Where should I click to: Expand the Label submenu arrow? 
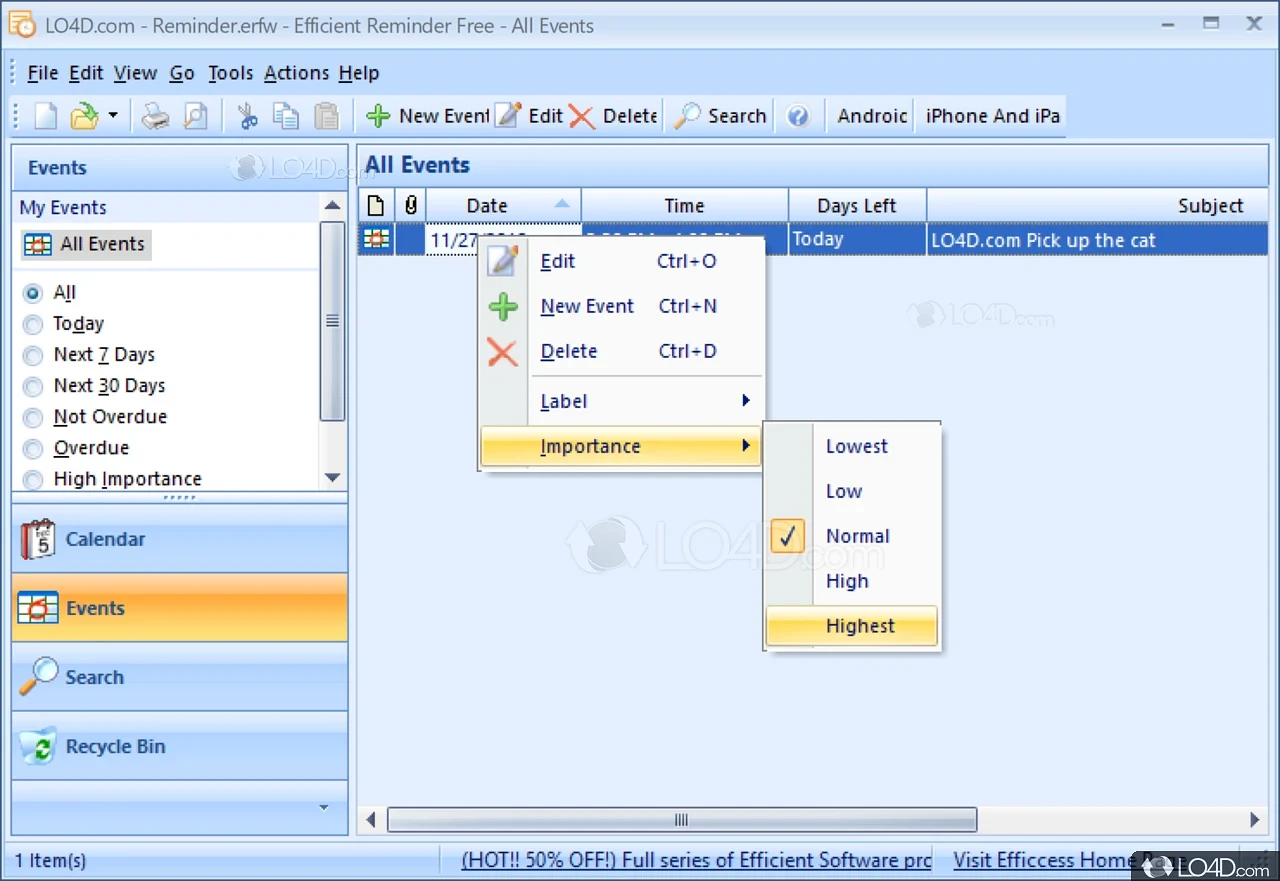click(746, 400)
